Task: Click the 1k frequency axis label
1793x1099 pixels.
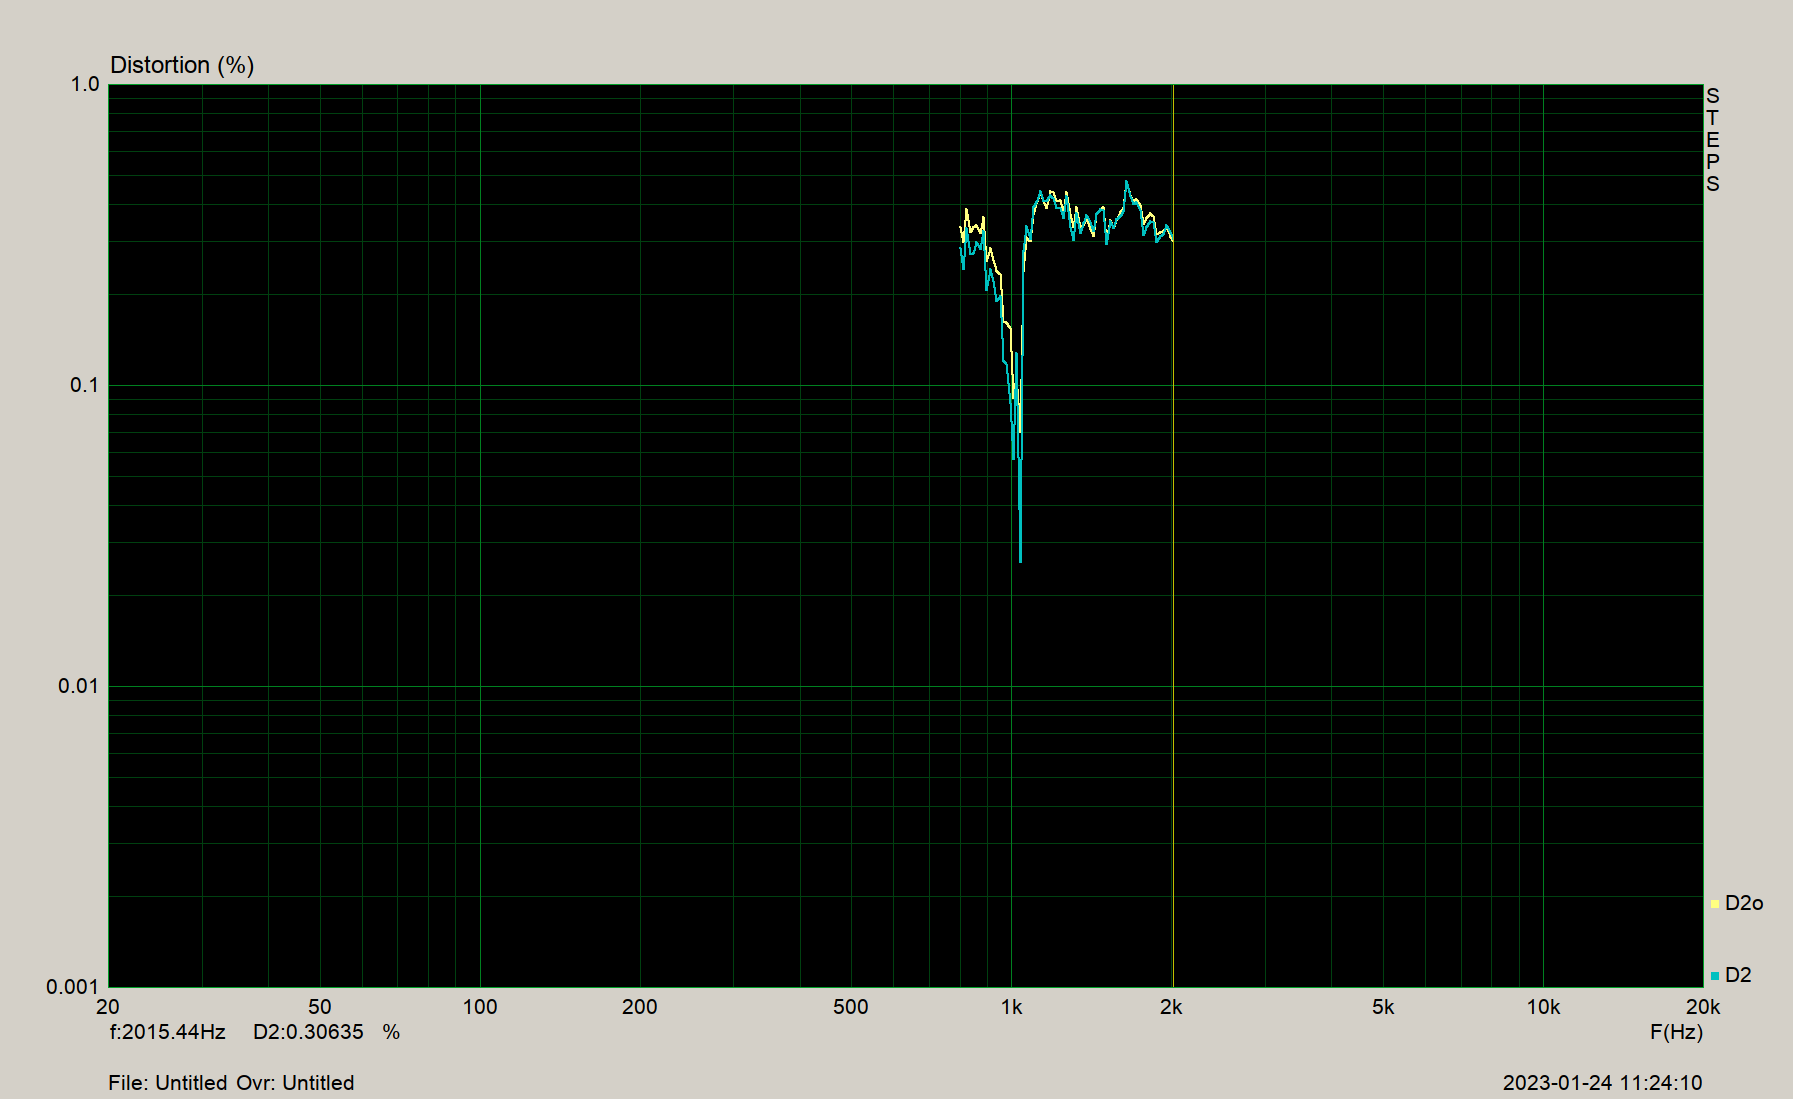Action: 1012,1007
